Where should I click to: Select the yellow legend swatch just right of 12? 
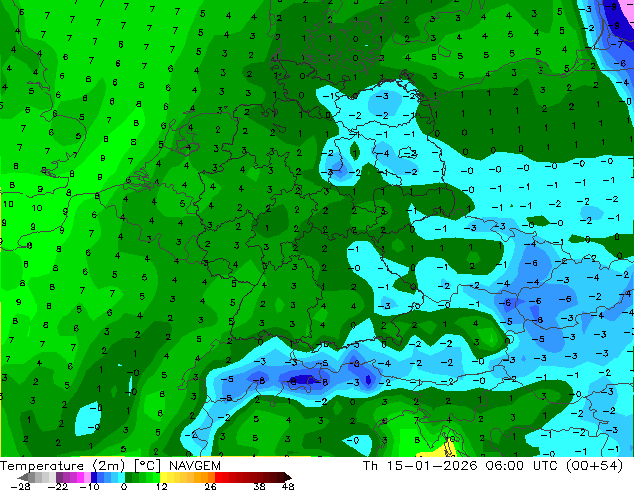click(163, 477)
